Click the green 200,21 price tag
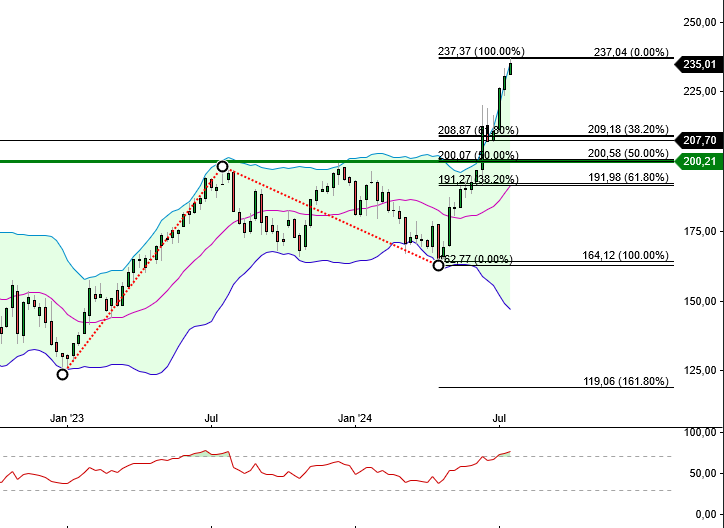 coord(699,162)
